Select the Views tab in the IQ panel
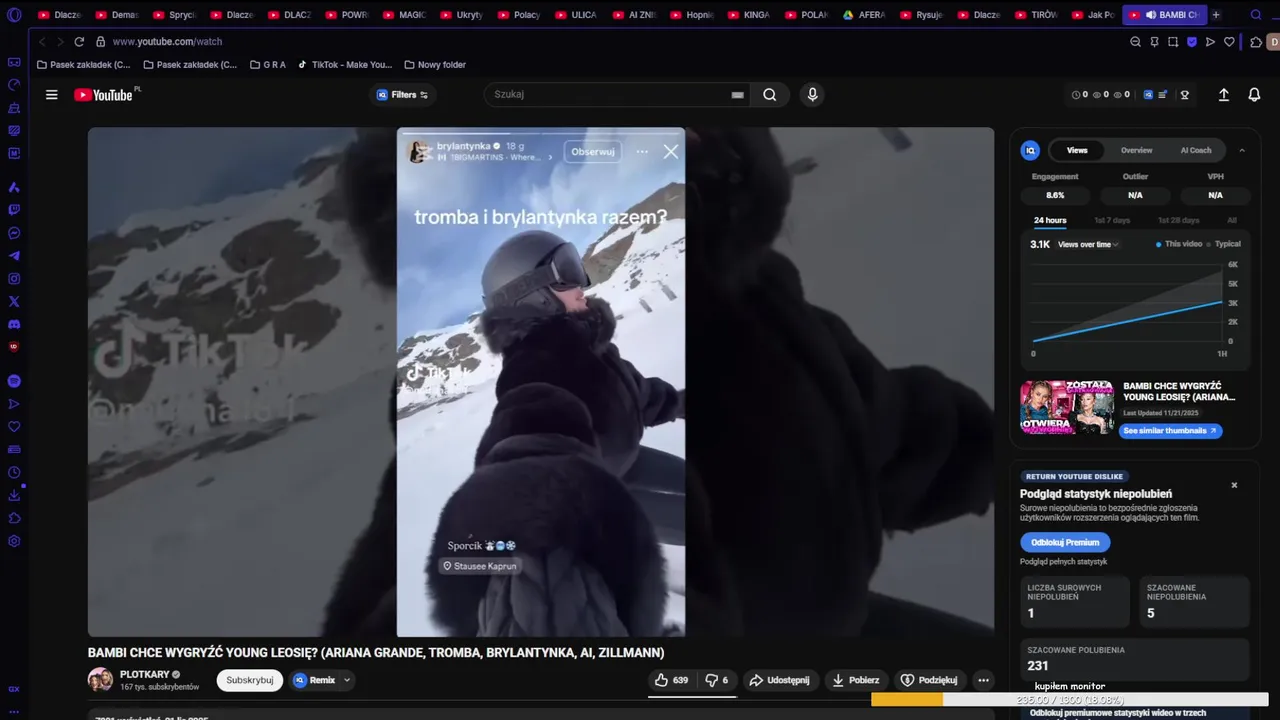 [1077, 150]
